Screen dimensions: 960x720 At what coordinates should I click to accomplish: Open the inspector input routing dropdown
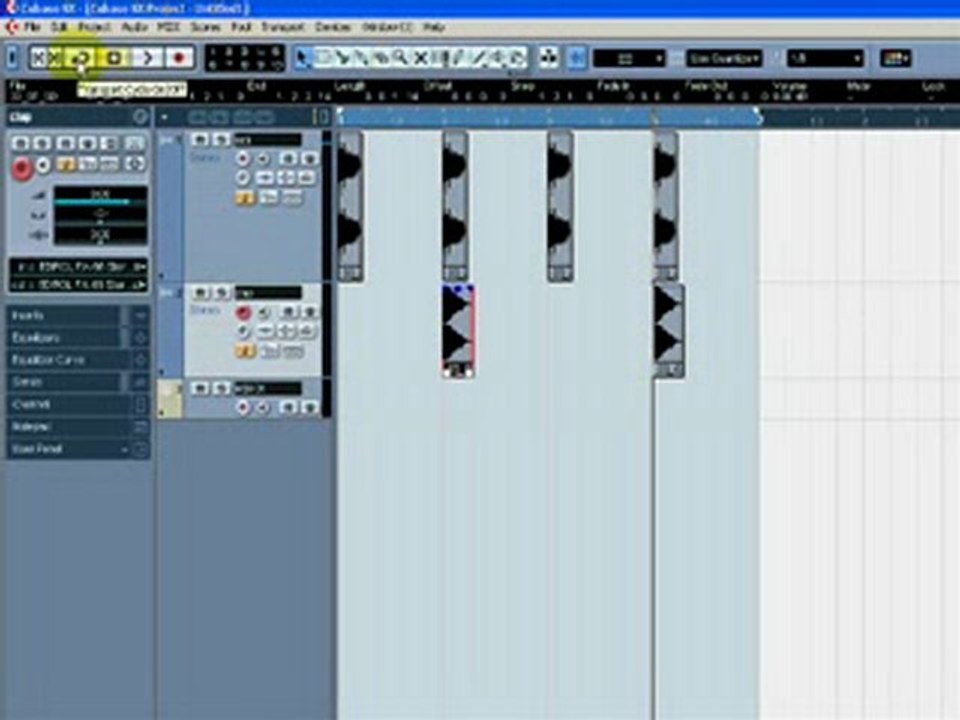[78, 267]
